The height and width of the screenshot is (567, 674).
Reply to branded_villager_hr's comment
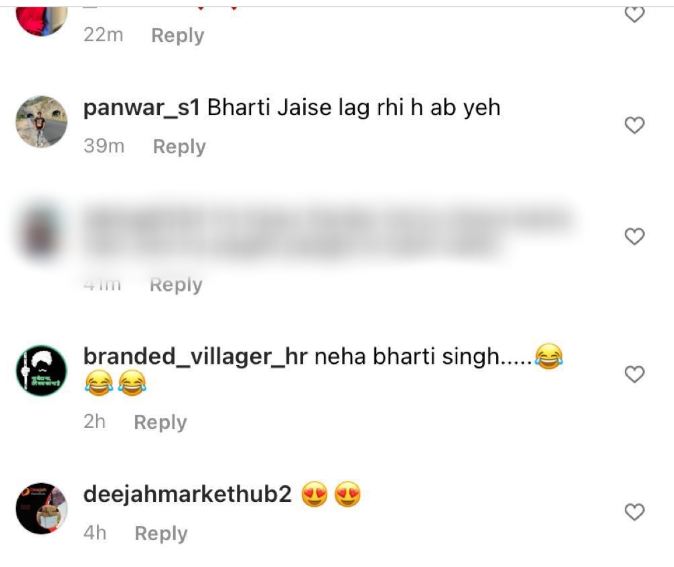tap(160, 422)
